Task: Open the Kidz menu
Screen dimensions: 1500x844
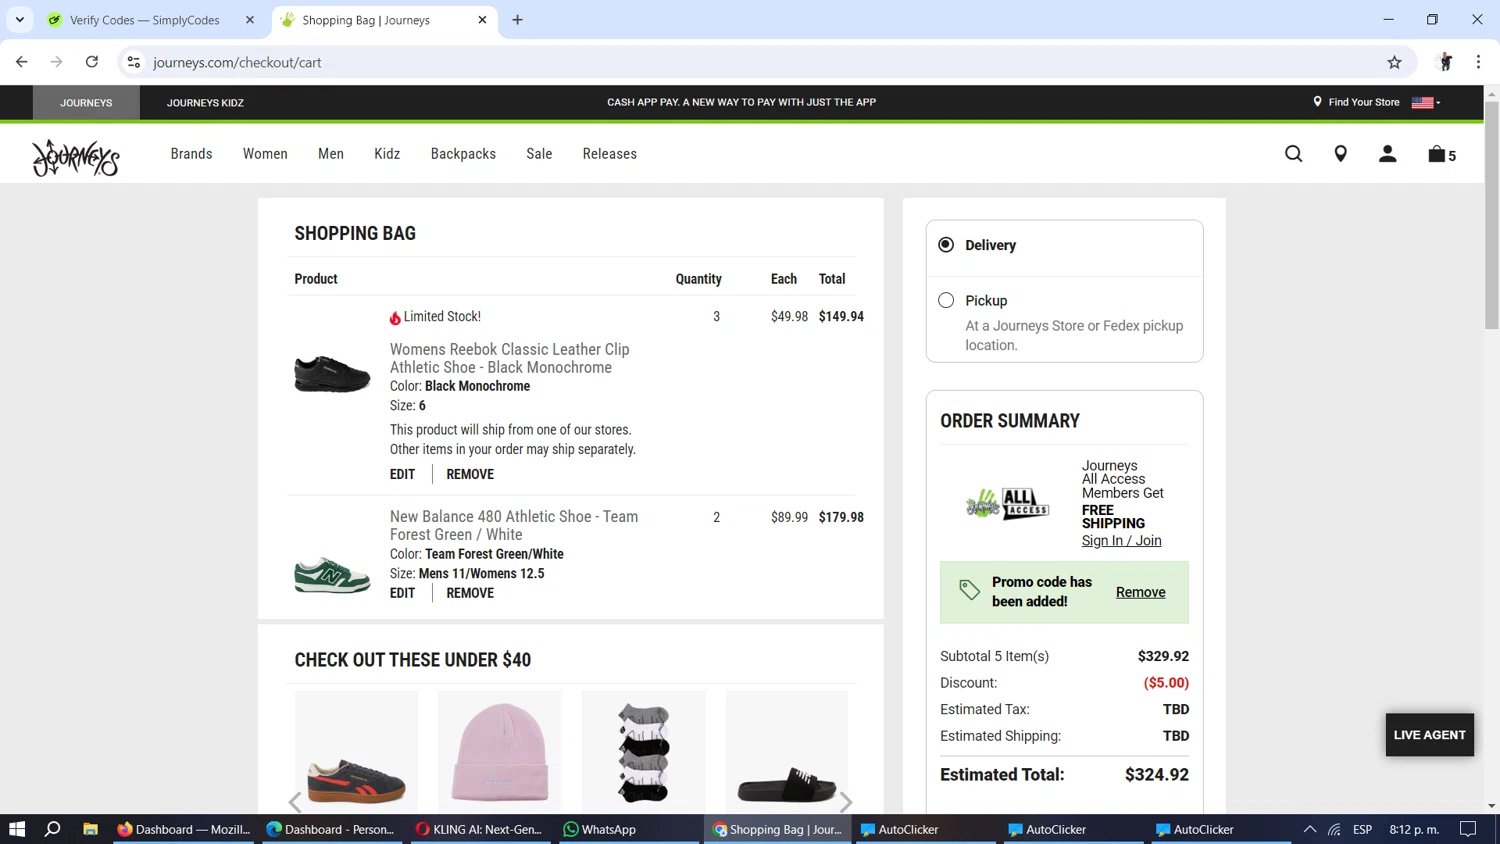Action: point(387,154)
